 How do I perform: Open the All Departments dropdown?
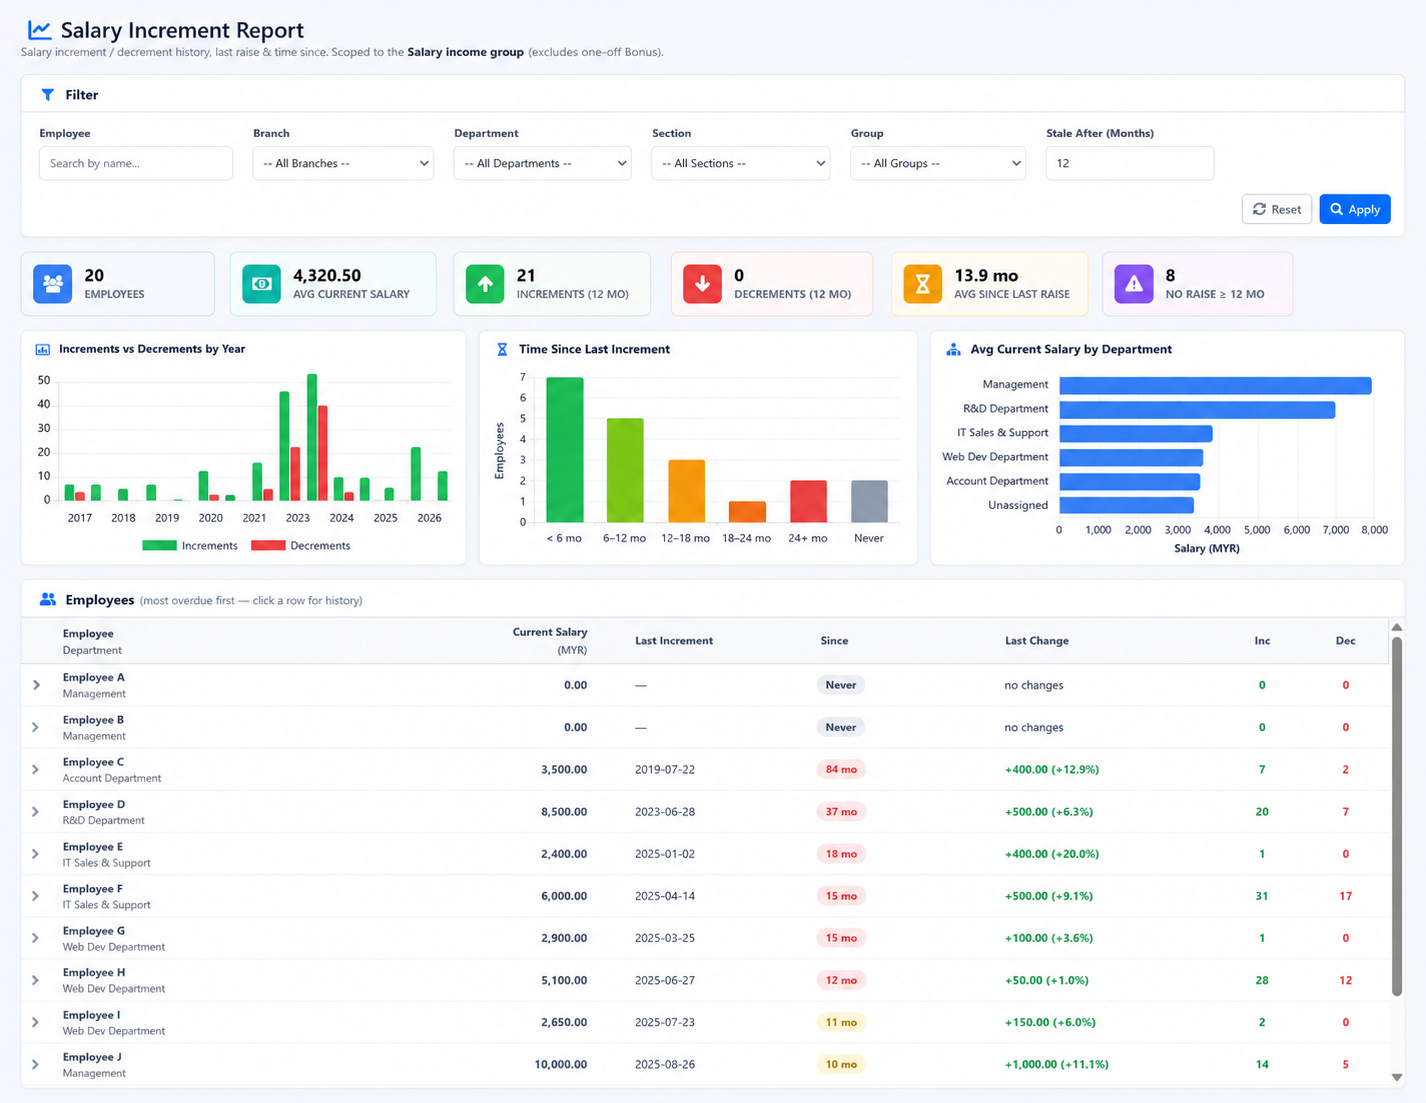point(542,163)
